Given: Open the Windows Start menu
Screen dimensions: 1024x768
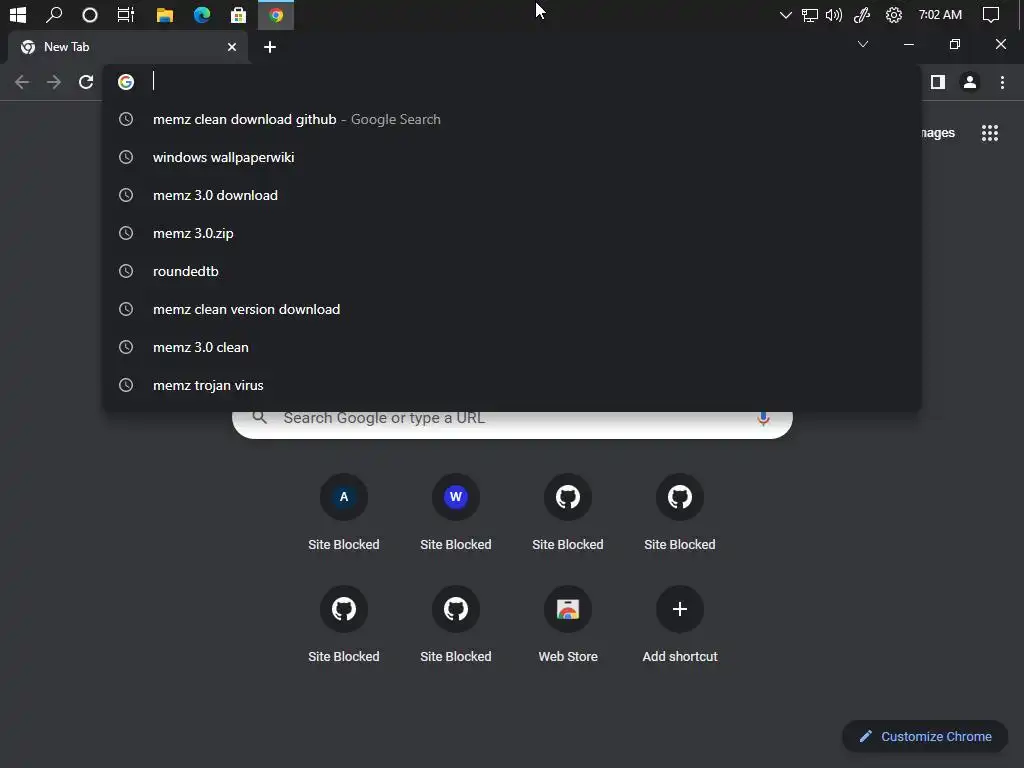Looking at the screenshot, I should point(18,14).
